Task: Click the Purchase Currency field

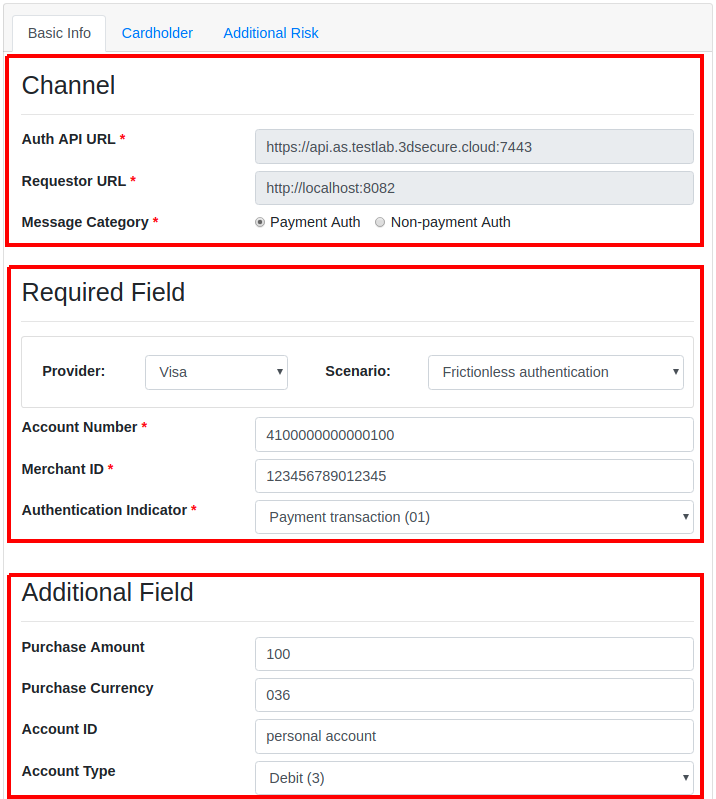Action: 474,695
